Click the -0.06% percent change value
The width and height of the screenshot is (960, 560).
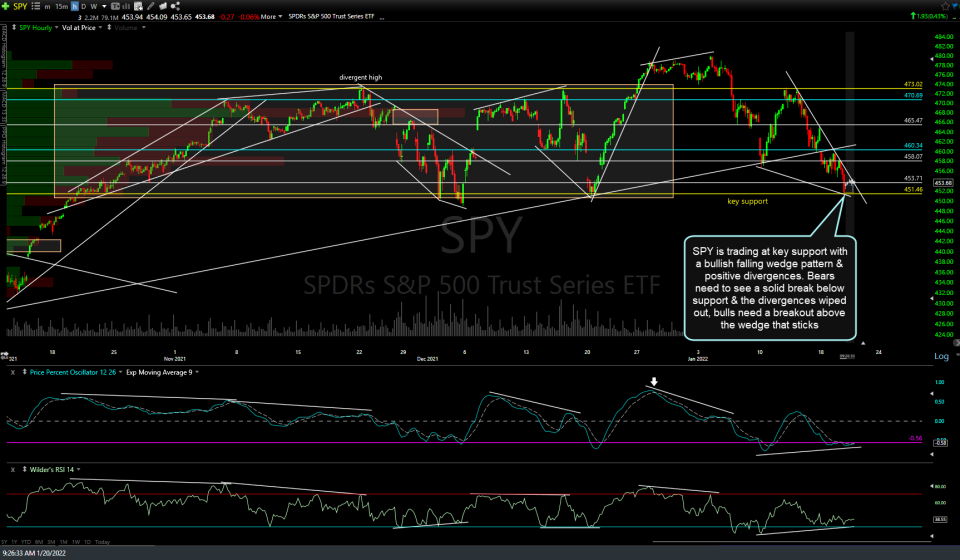pyautogui.click(x=249, y=17)
